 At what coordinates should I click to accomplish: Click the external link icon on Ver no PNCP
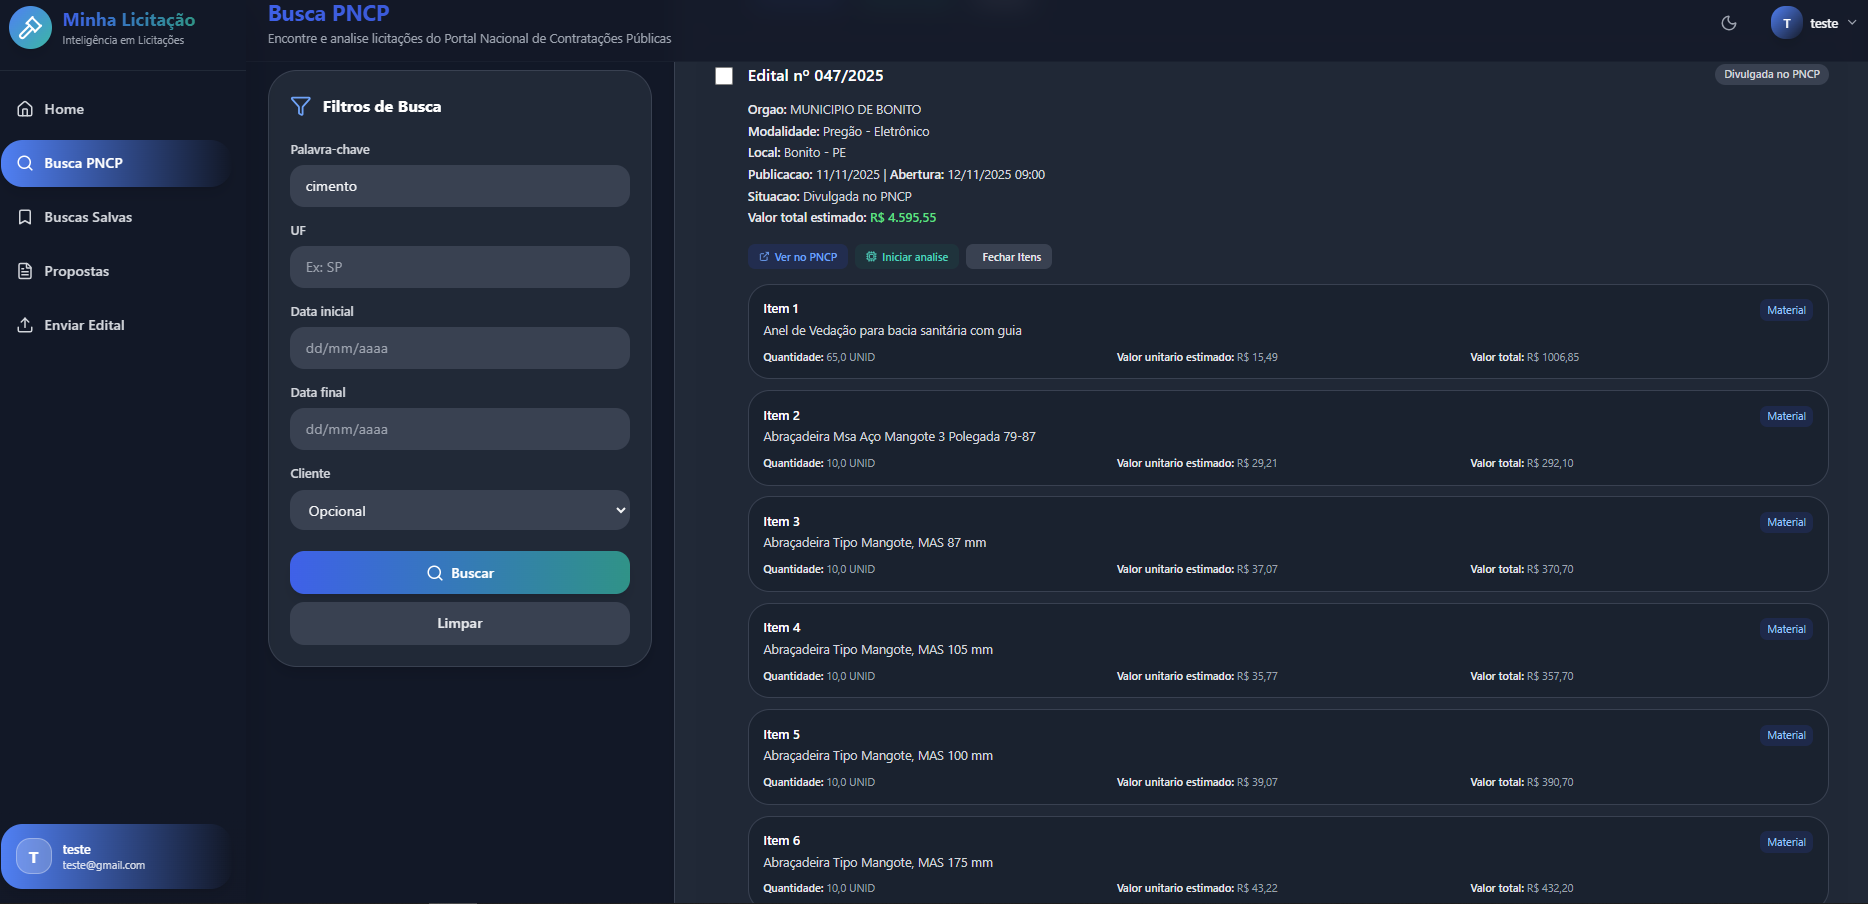[x=764, y=257]
